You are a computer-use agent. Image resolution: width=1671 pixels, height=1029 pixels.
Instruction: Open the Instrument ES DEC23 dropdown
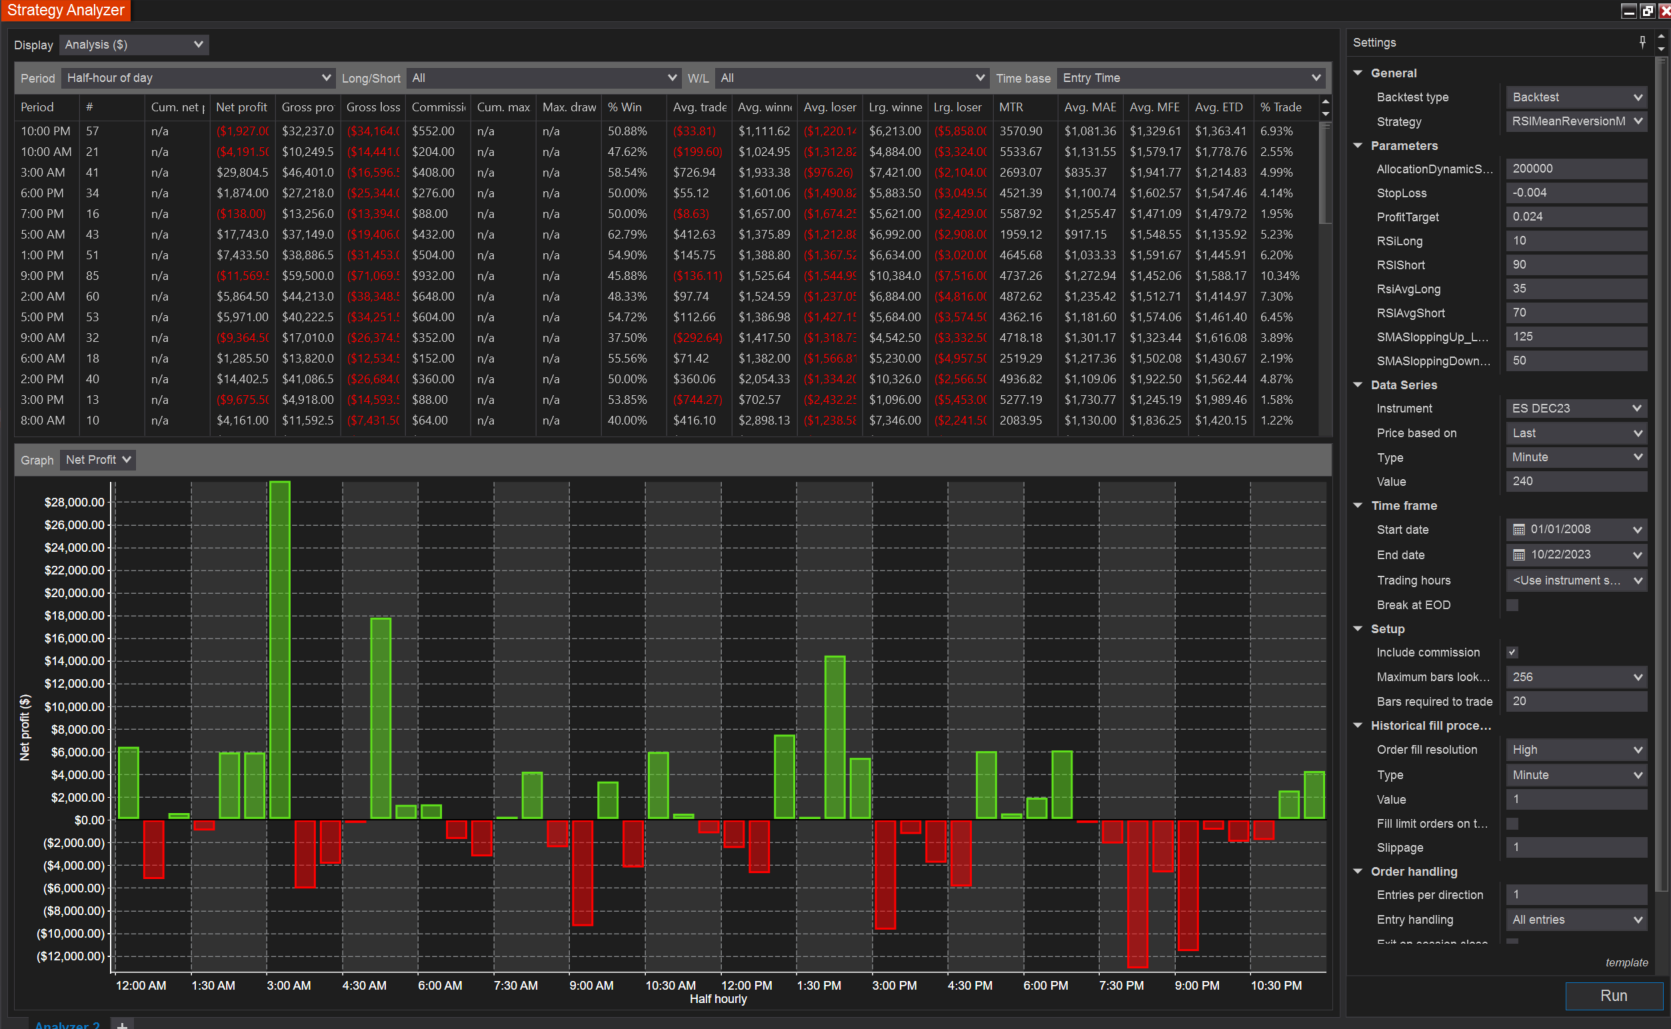[x=1577, y=408]
